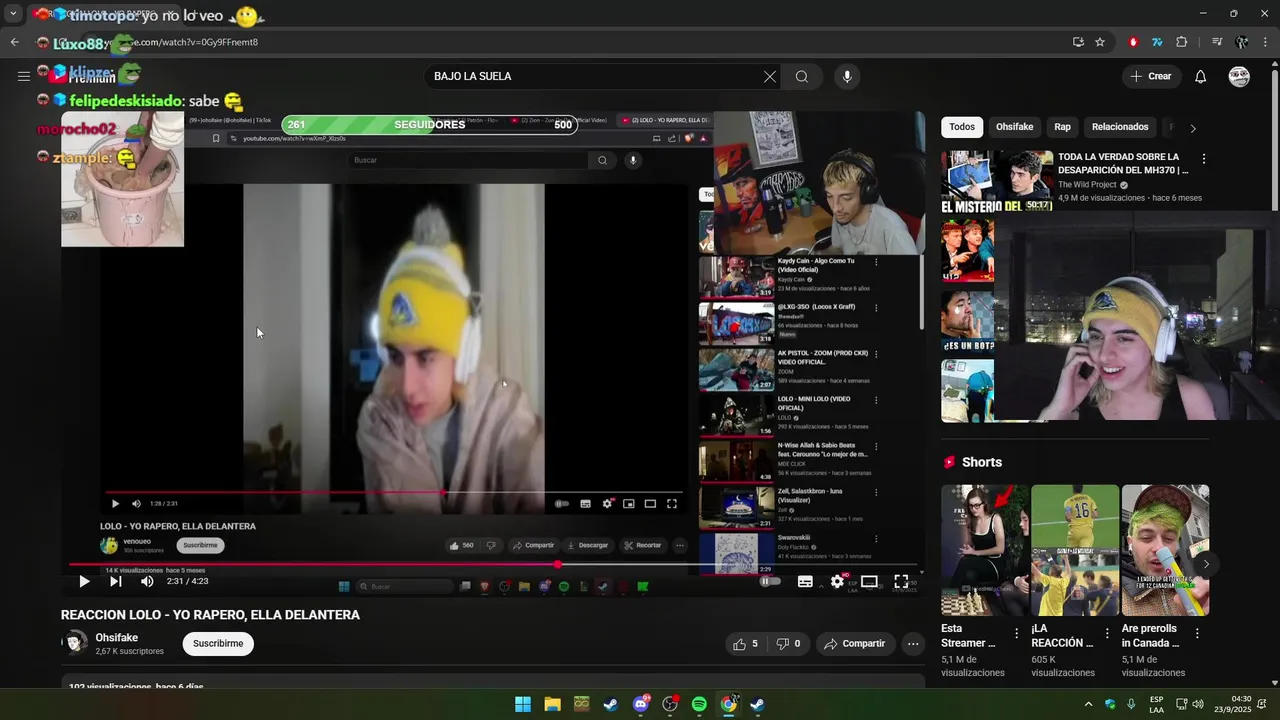The width and height of the screenshot is (1280, 720).
Task: Open The Wild Project channel link
Action: pos(1086,185)
